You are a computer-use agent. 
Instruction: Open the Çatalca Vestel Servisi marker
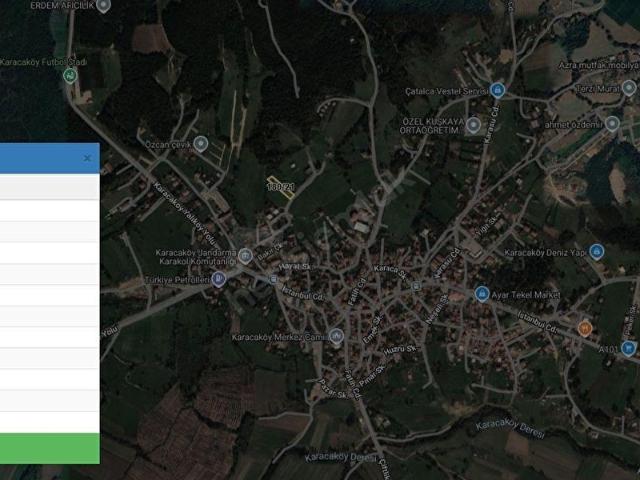(497, 90)
